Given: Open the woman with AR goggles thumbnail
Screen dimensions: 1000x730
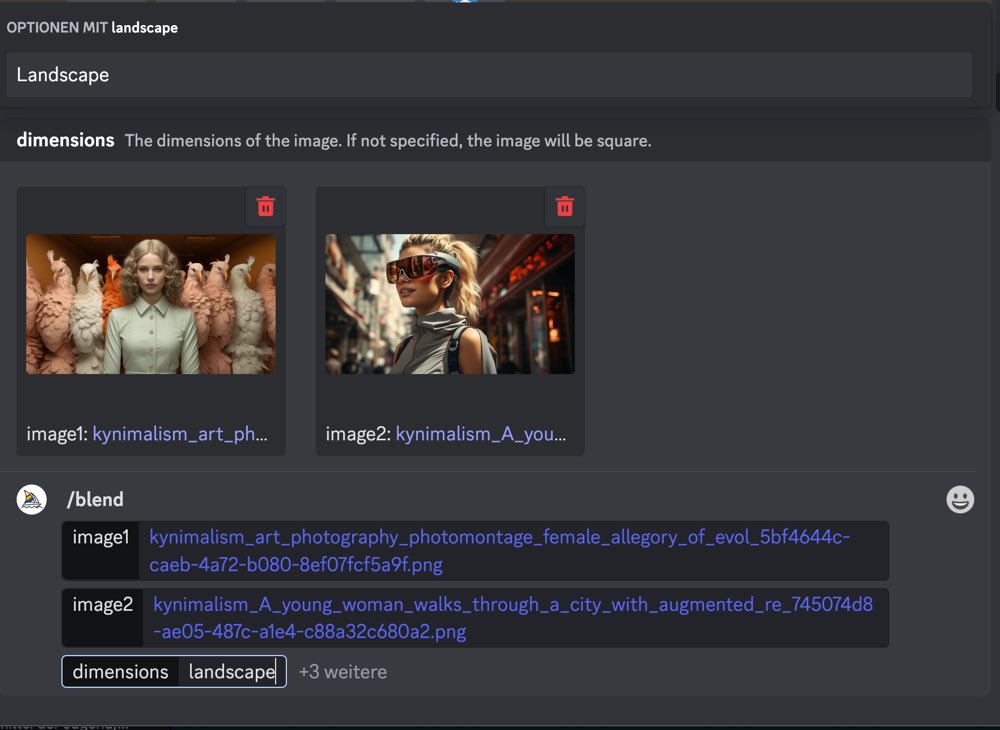Looking at the screenshot, I should [x=450, y=304].
